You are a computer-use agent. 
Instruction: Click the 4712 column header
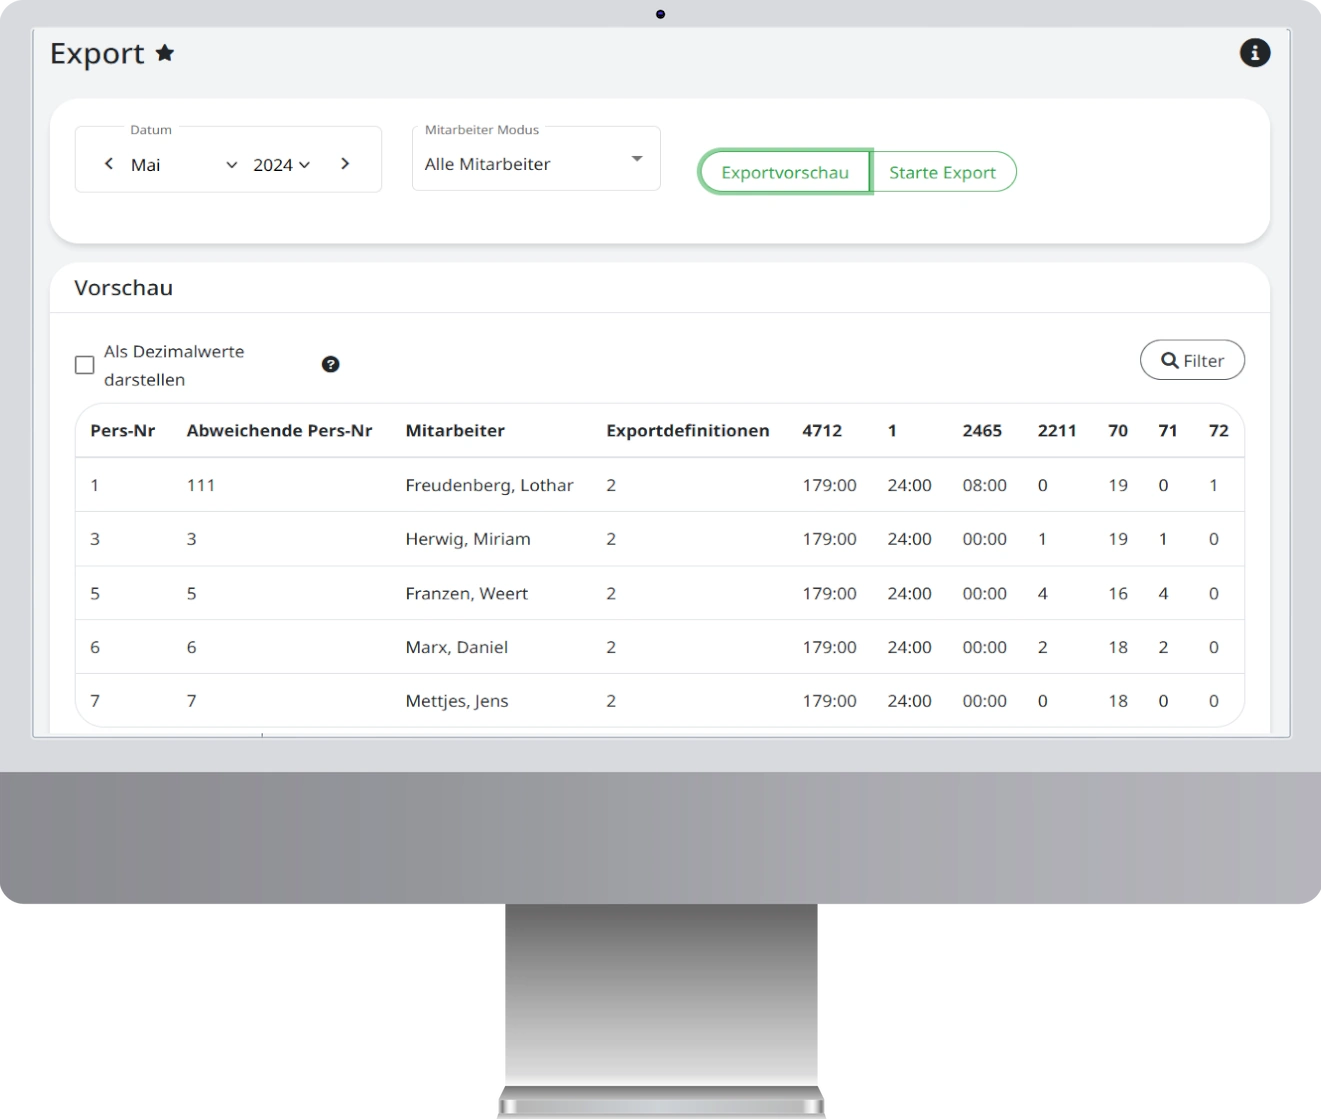tap(822, 431)
